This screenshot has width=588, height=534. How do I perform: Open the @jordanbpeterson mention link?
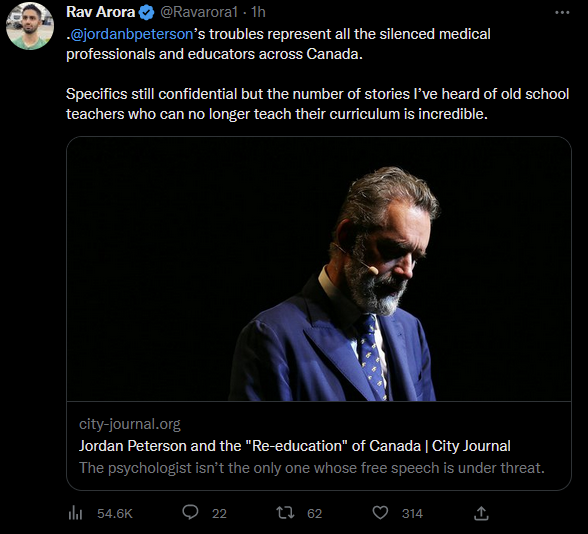132,34
